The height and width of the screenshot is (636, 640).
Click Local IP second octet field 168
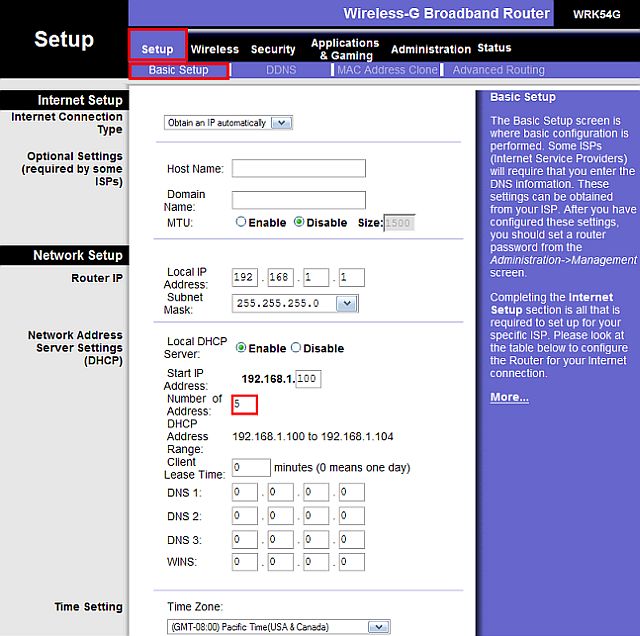(280, 278)
